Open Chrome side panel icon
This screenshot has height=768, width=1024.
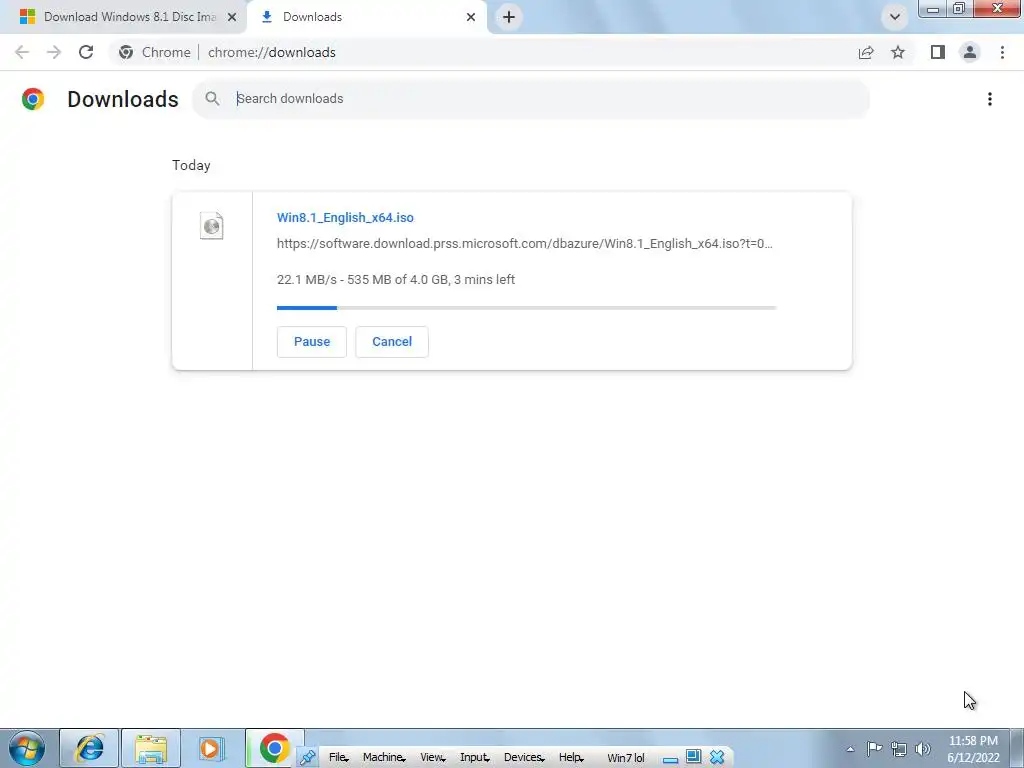click(938, 52)
